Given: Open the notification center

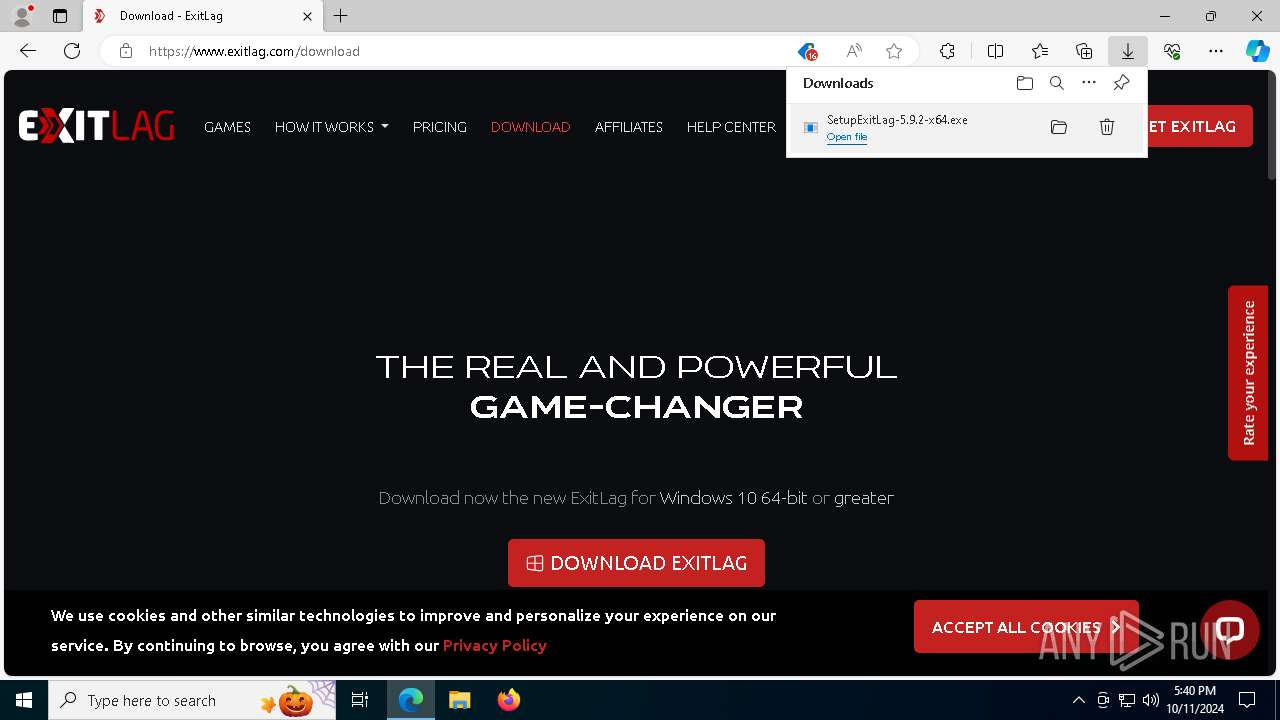Looking at the screenshot, I should point(1247,700).
